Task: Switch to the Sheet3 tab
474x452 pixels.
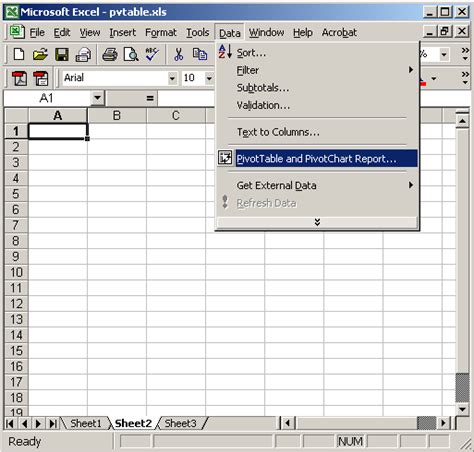Action: [180, 423]
